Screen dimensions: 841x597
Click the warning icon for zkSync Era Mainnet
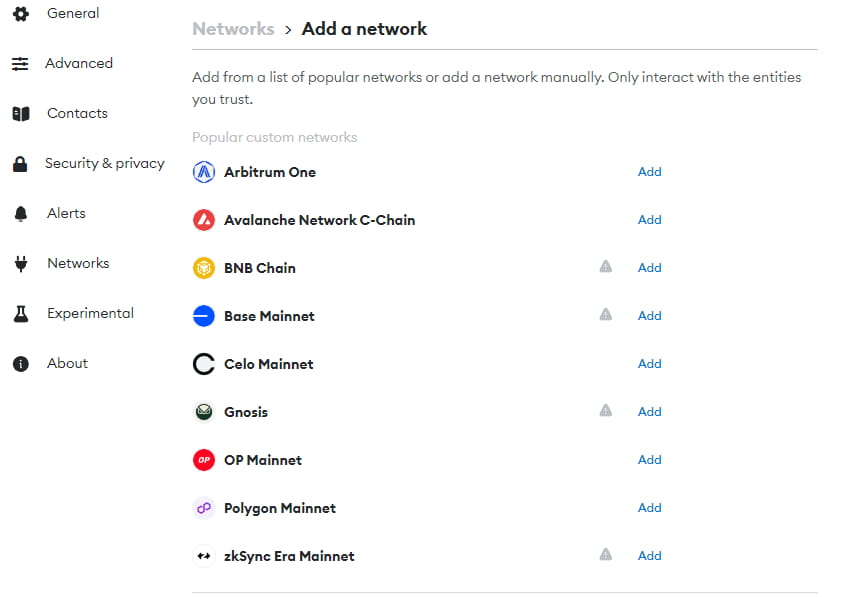click(x=605, y=555)
